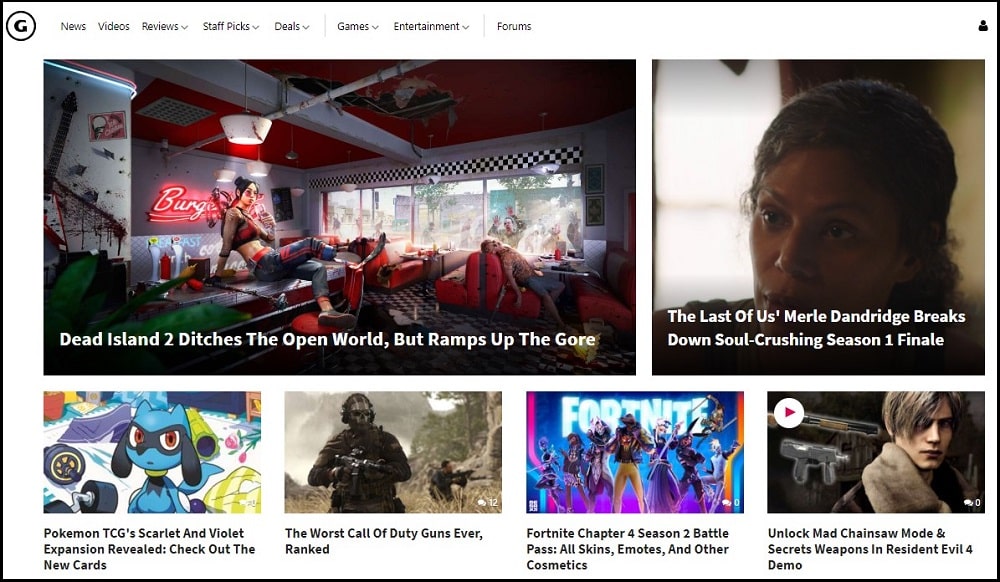Go to the News section
The height and width of the screenshot is (582, 1000).
(73, 26)
